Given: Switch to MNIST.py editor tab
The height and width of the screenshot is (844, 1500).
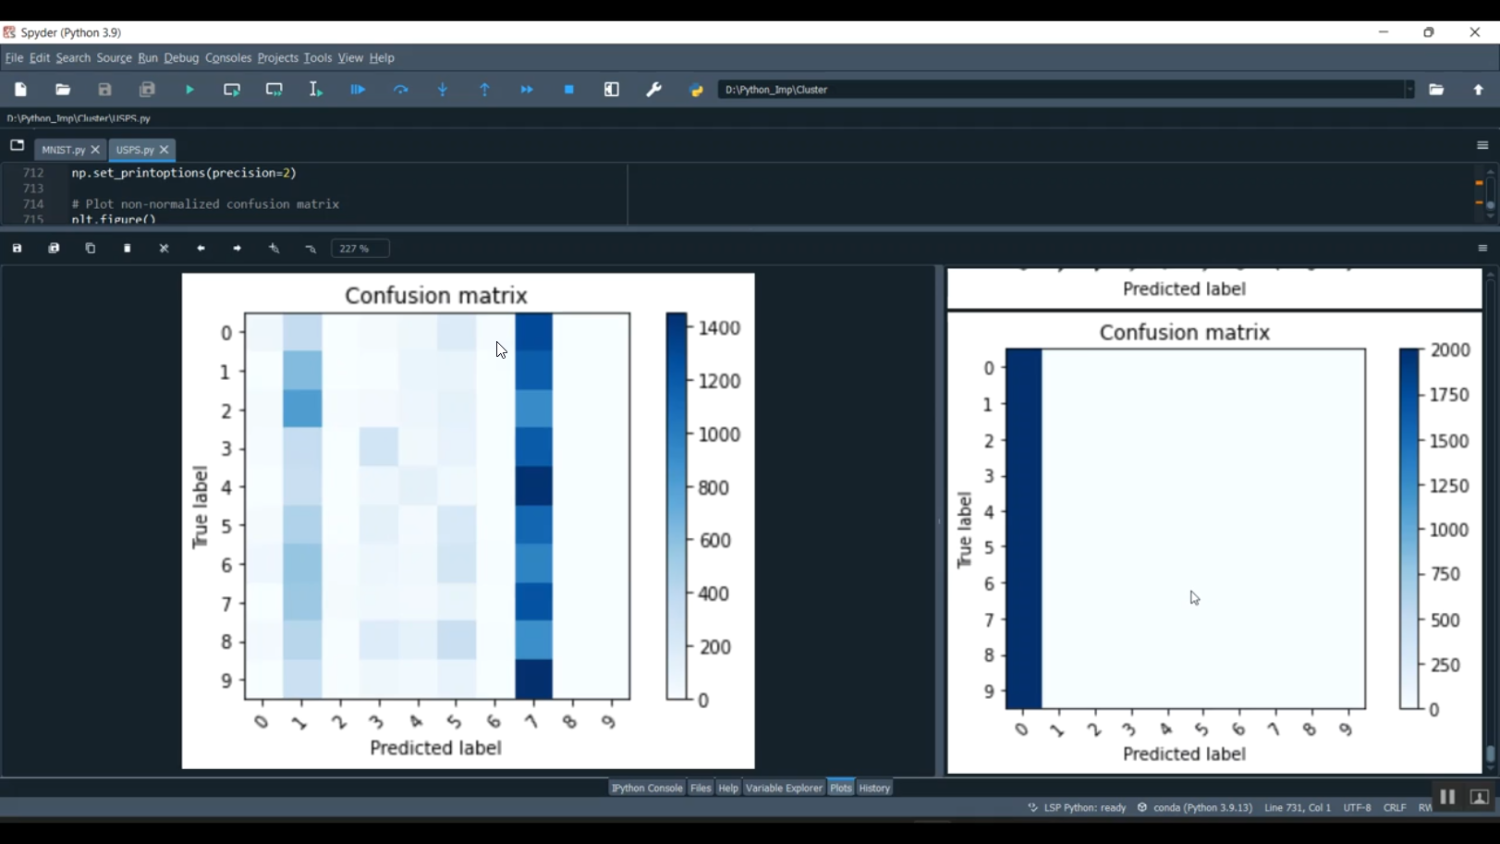Looking at the screenshot, I should pos(63,150).
